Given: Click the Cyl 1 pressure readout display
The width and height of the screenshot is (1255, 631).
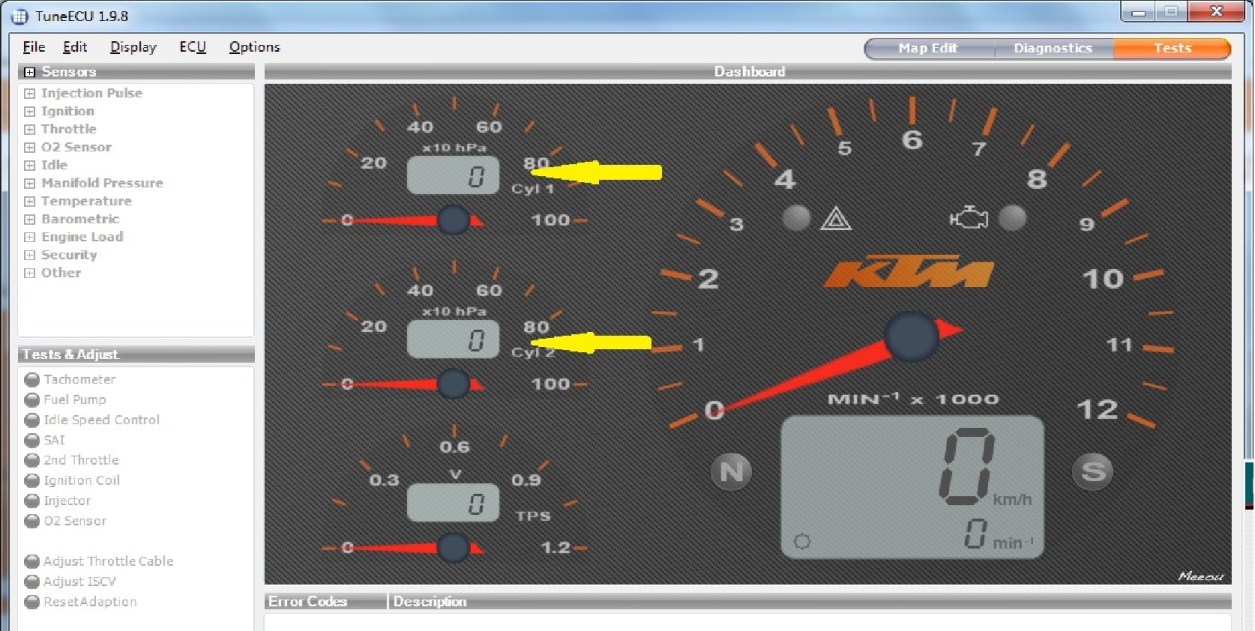Looking at the screenshot, I should [x=452, y=177].
